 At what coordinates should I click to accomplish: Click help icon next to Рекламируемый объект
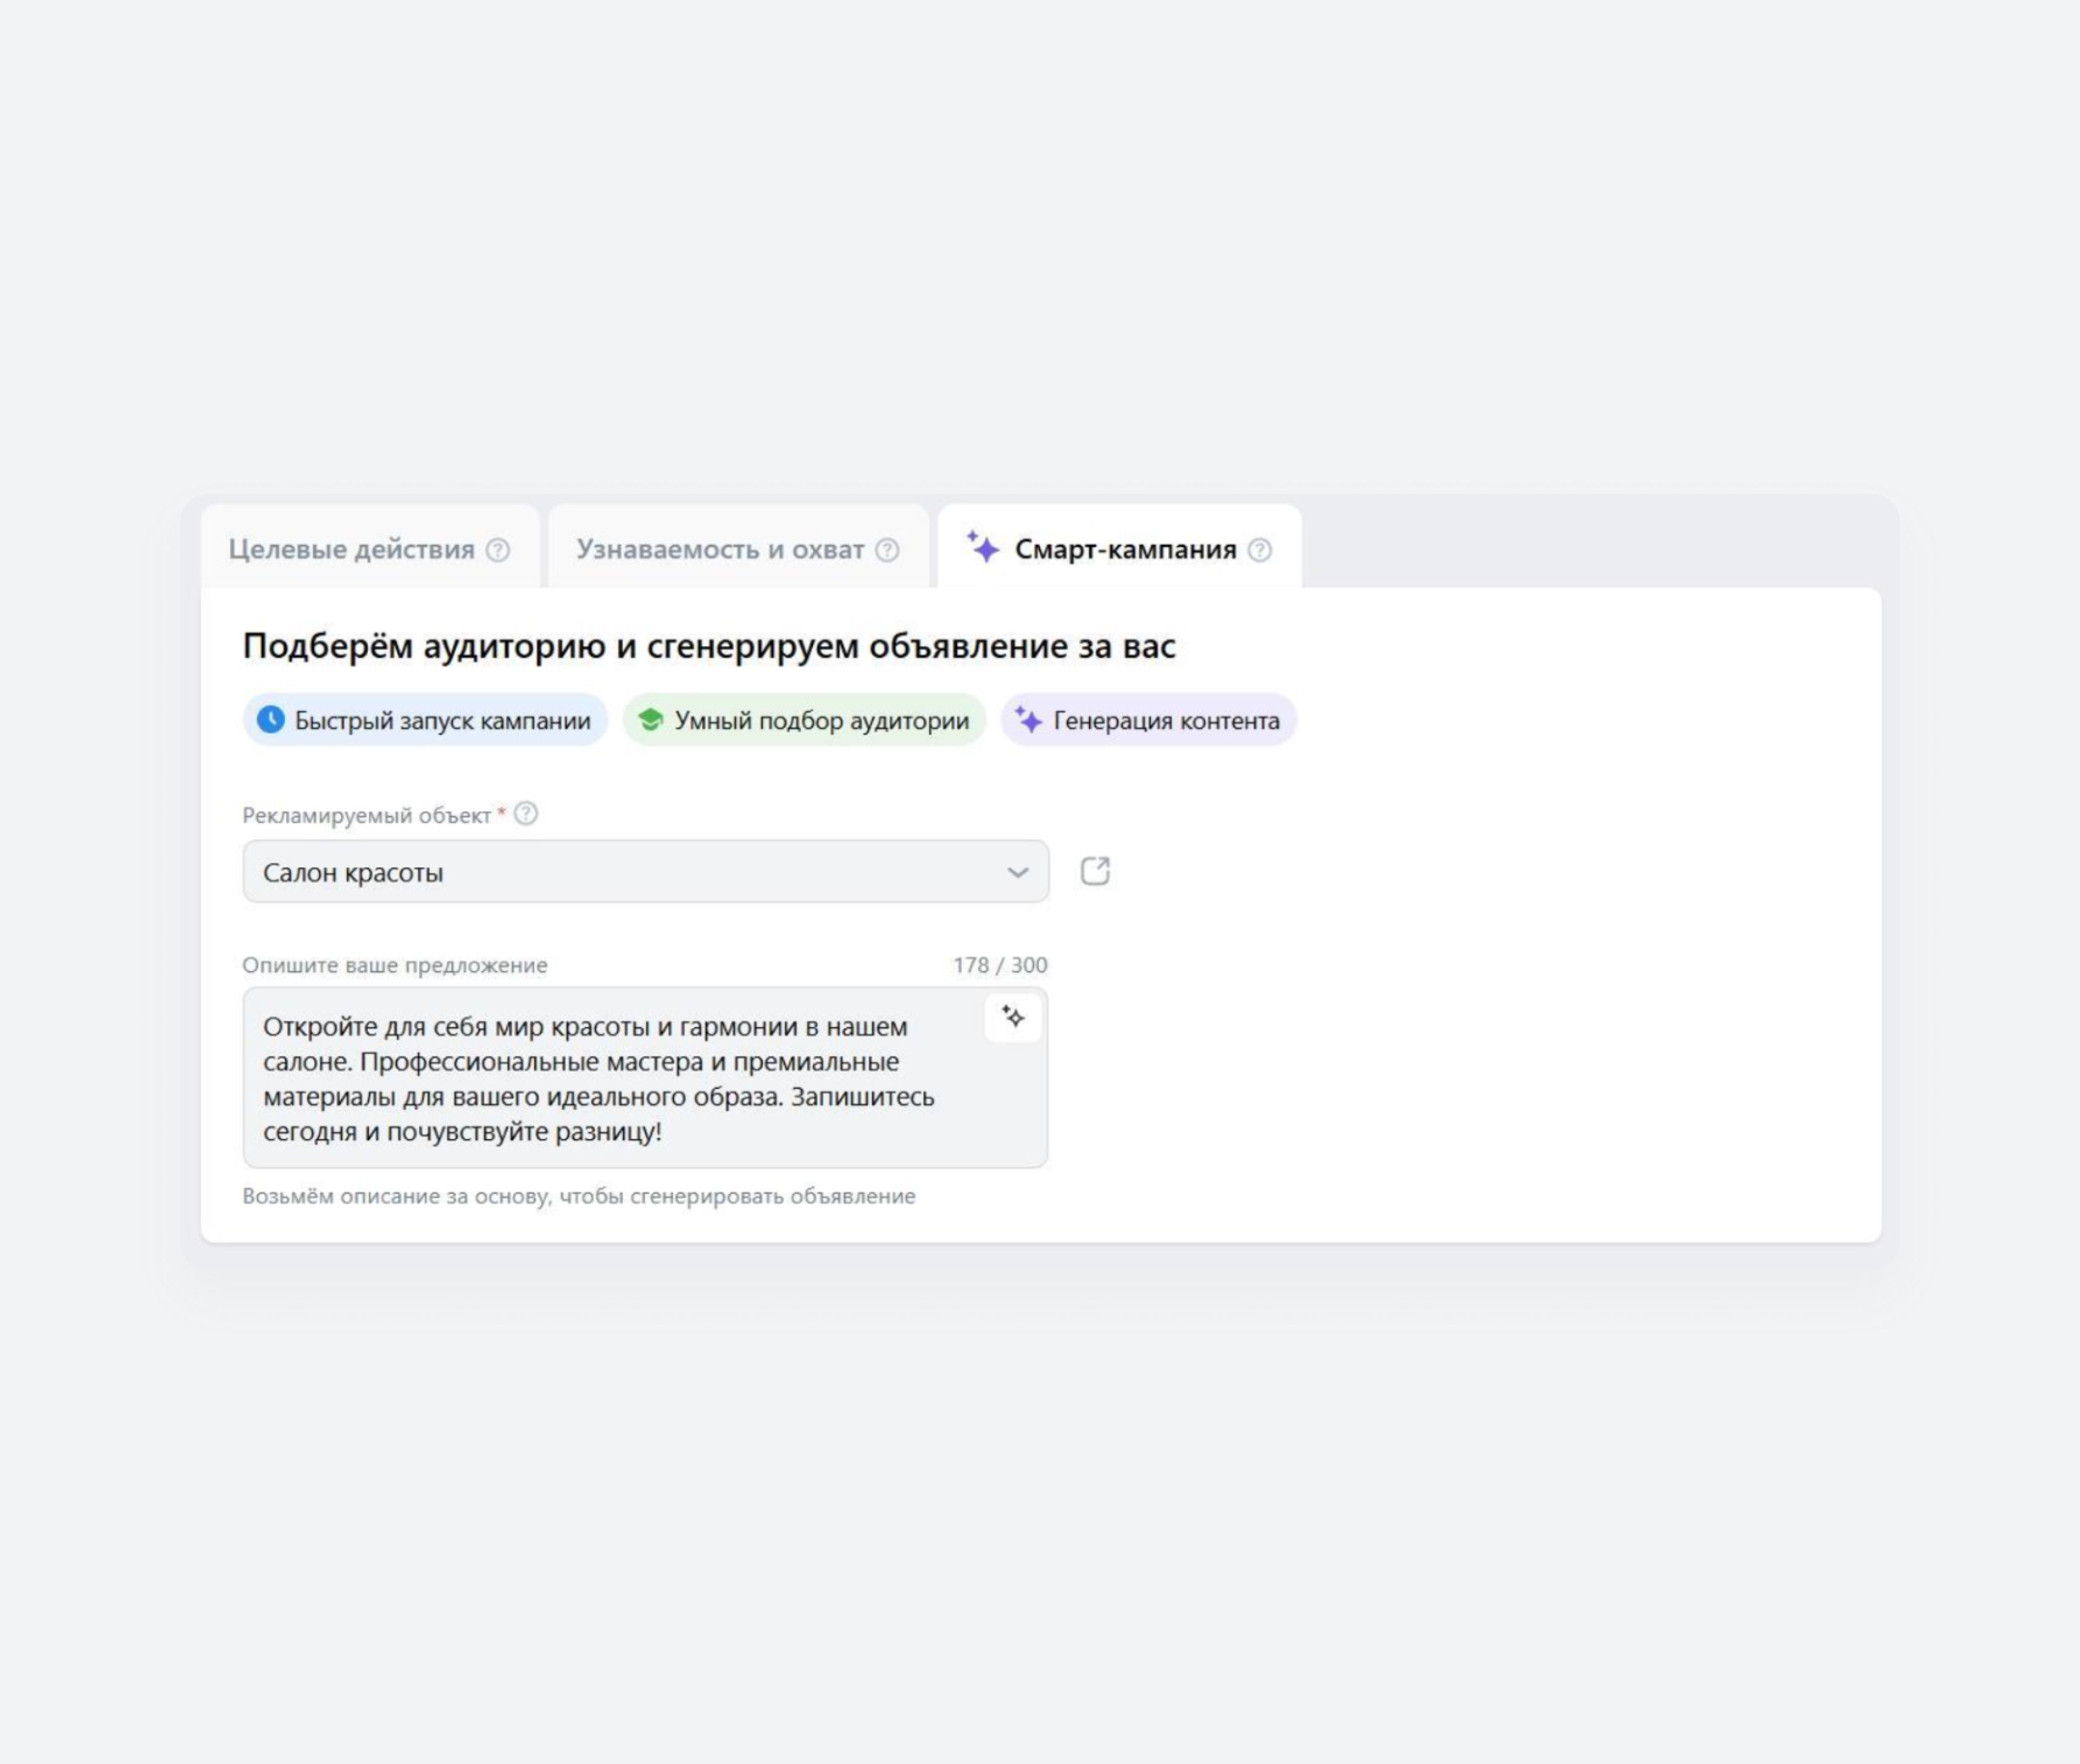coord(526,814)
